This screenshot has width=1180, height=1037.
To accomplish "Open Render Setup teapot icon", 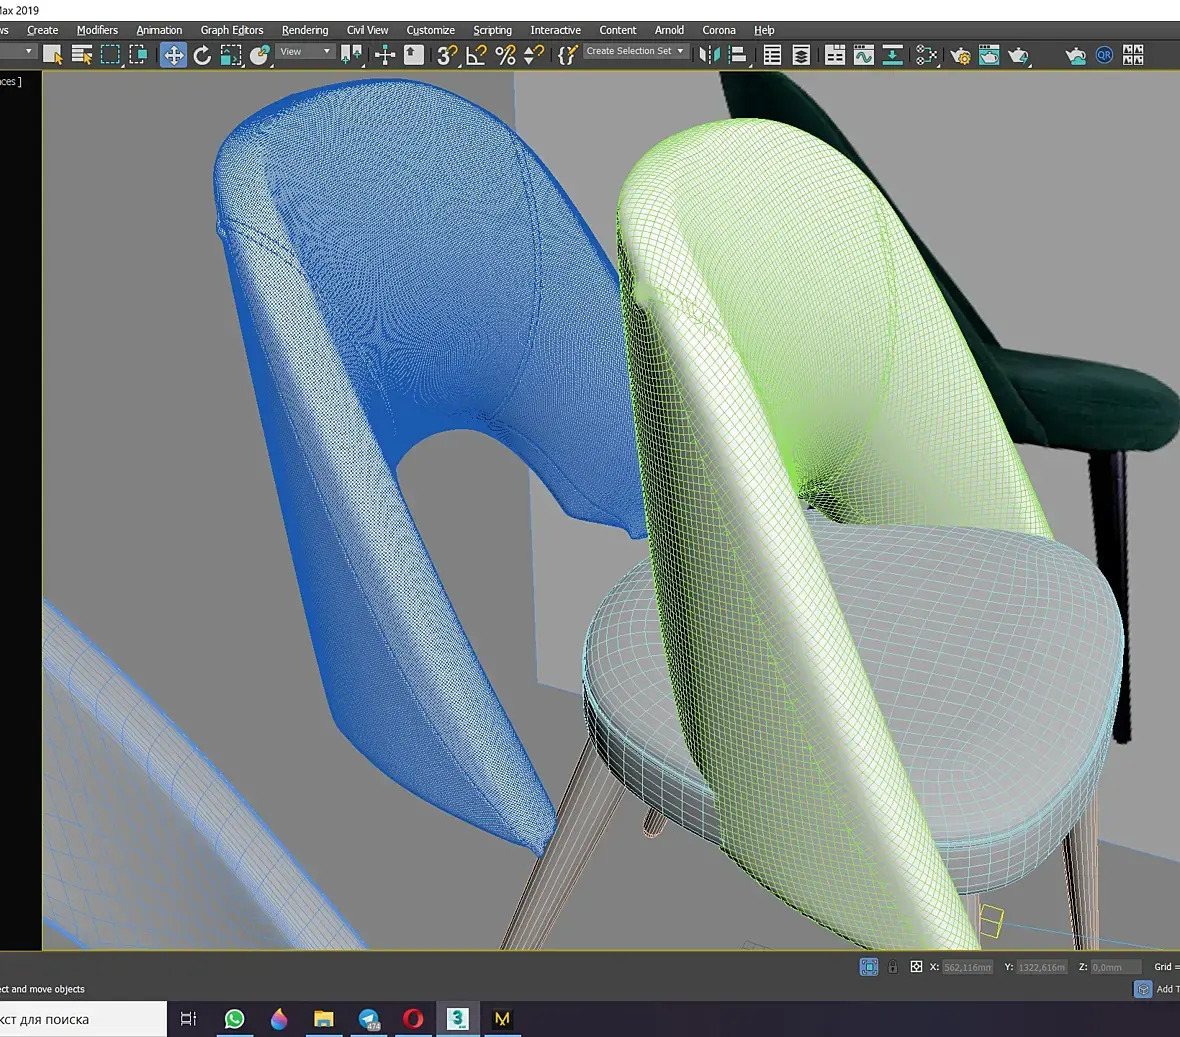I will pos(960,55).
